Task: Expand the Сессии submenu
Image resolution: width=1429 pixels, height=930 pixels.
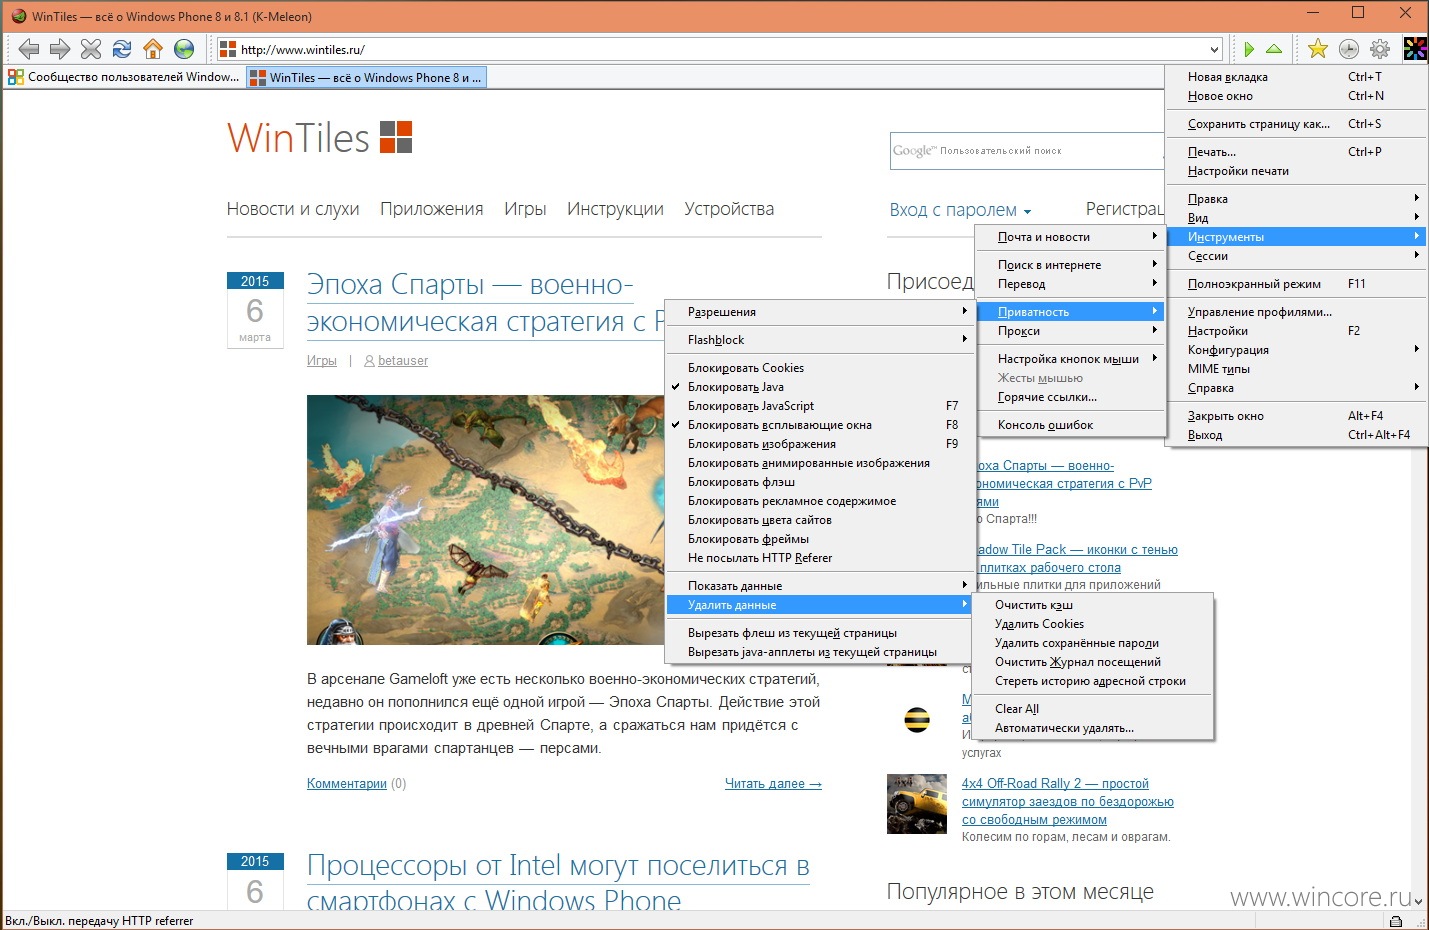Action: click(1297, 256)
